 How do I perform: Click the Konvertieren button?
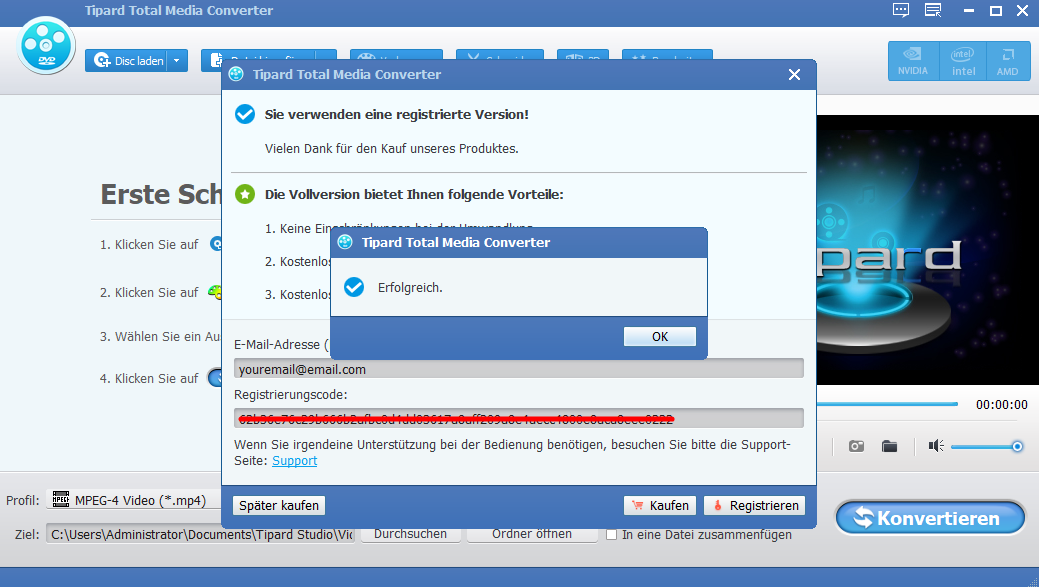pyautogui.click(x=930, y=517)
